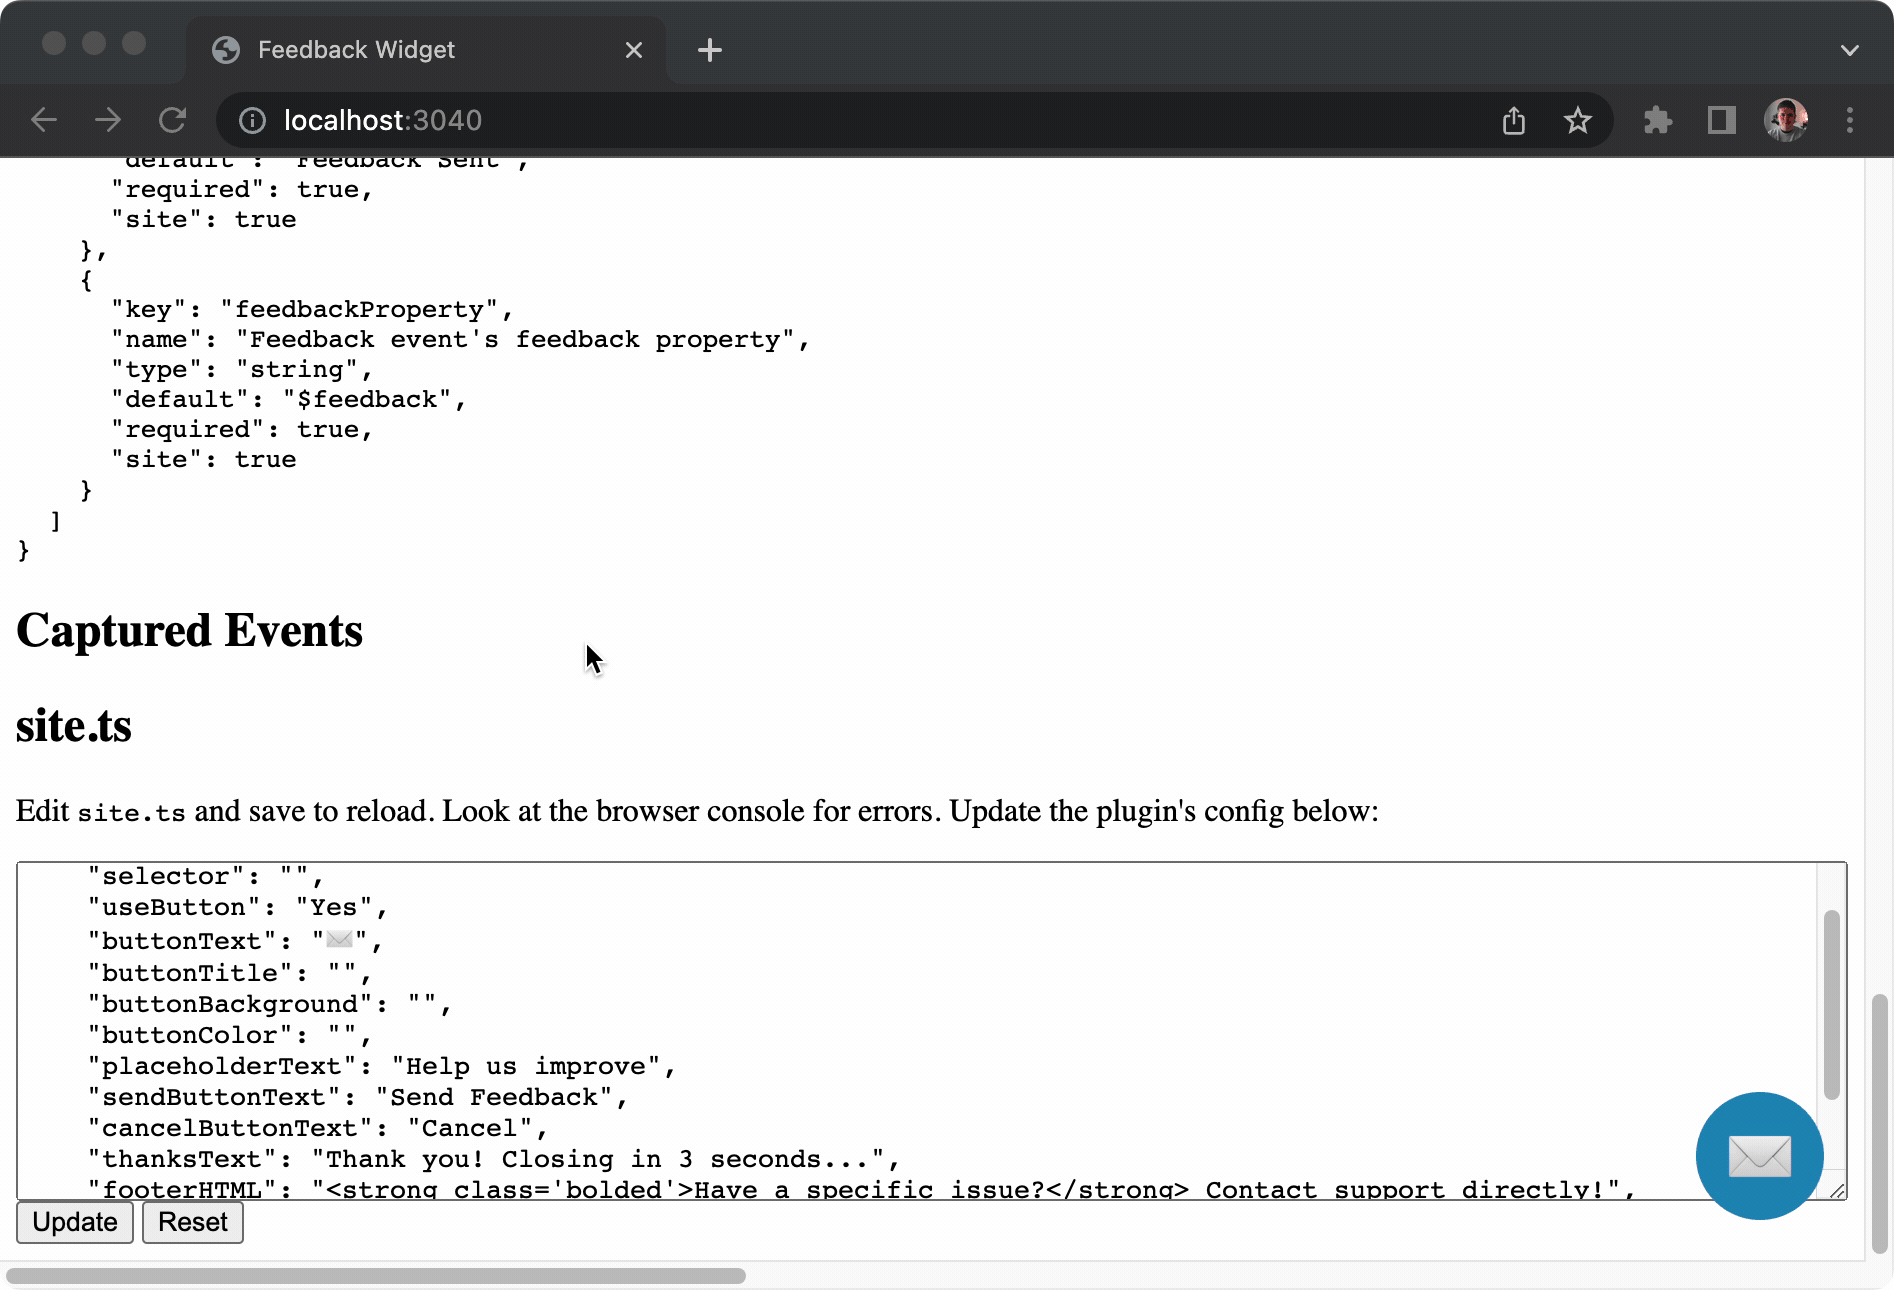Reload the localhost page
Screen dimensions: 1894x1290
pos(172,120)
